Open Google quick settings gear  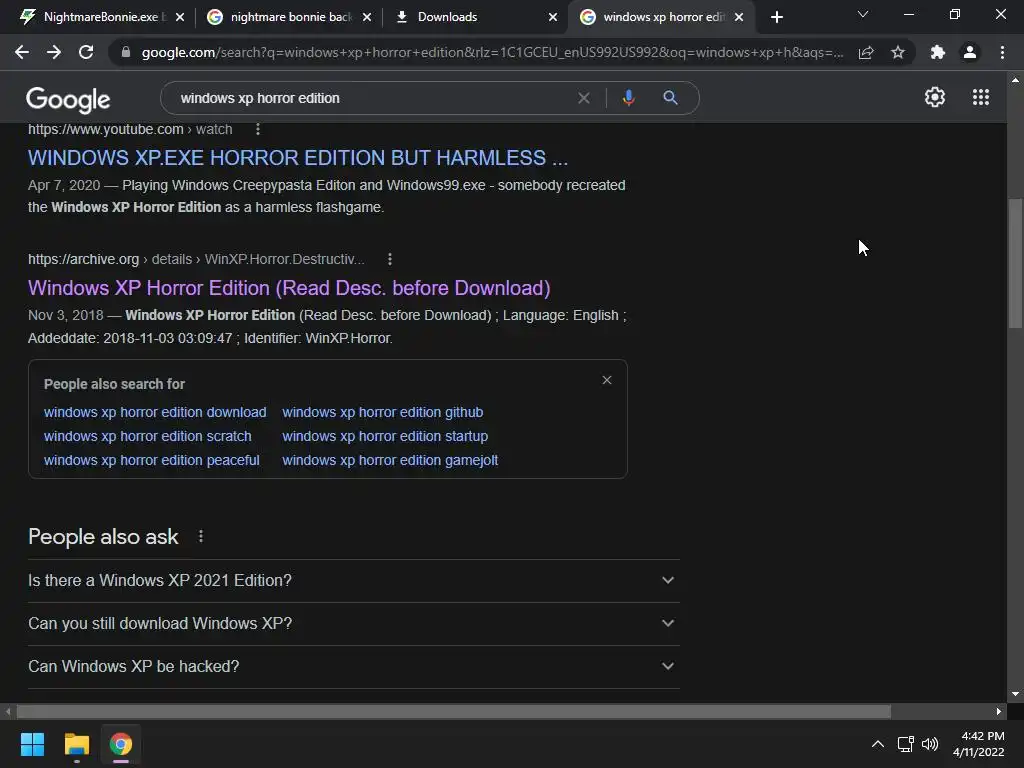(x=935, y=97)
